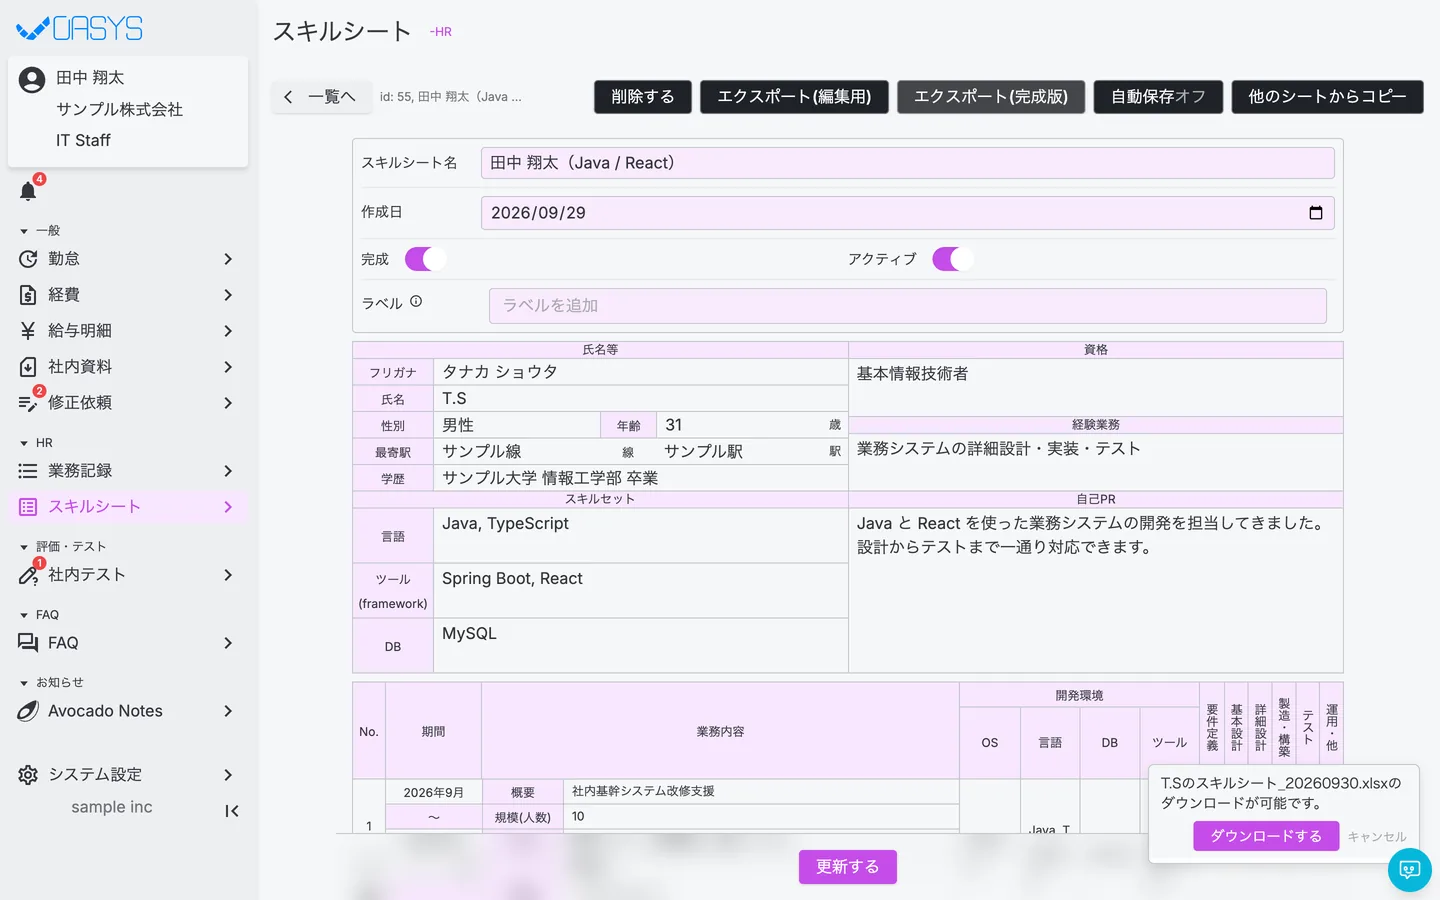This screenshot has width=1440, height=900.
Task: Click the スキルシート名 input field
Action: pyautogui.click(x=908, y=163)
